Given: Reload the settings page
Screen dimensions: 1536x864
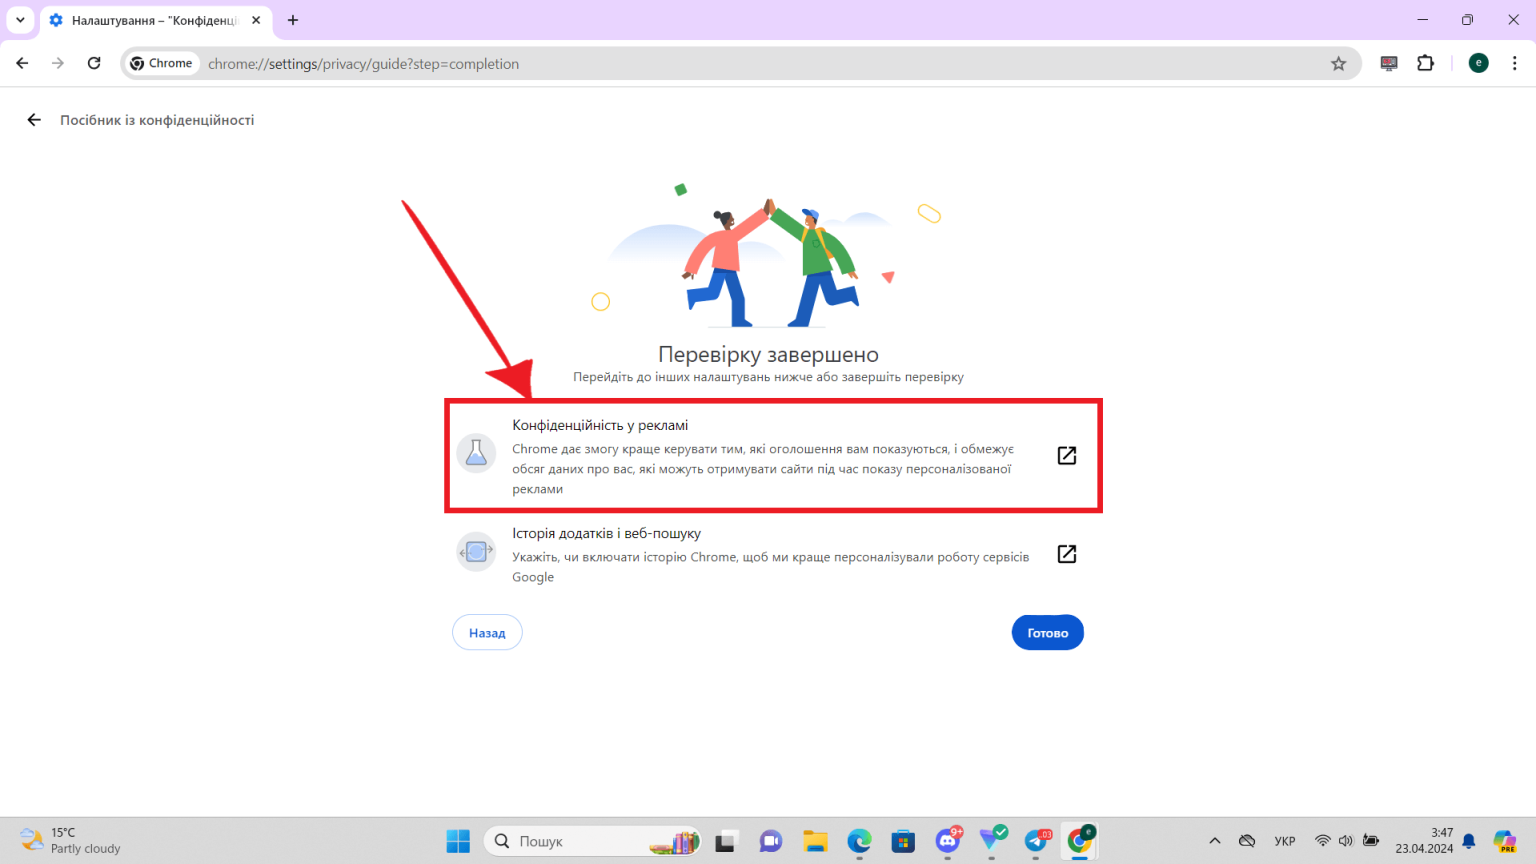Looking at the screenshot, I should point(94,62).
